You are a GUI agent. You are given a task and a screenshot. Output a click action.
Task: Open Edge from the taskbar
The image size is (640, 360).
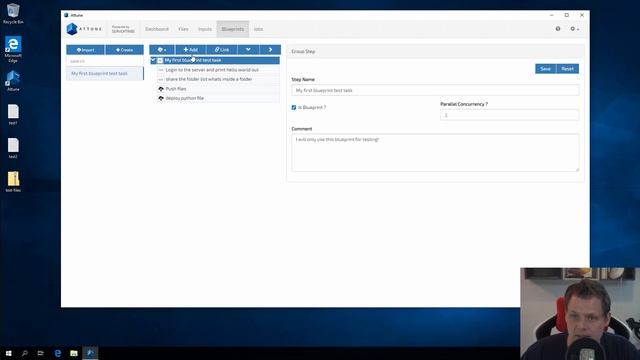coord(58,353)
